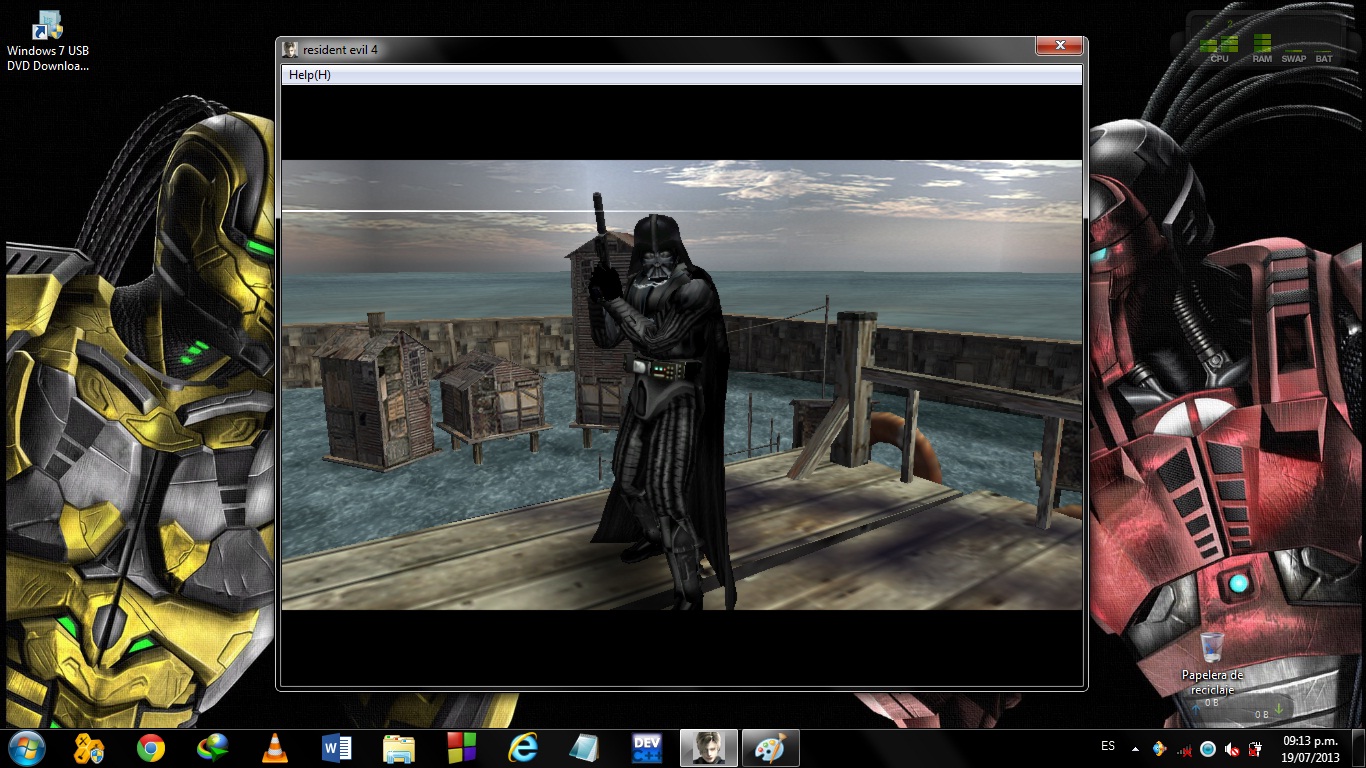
Task: Launch the yellow security tool taskbar icon
Action: point(89,748)
